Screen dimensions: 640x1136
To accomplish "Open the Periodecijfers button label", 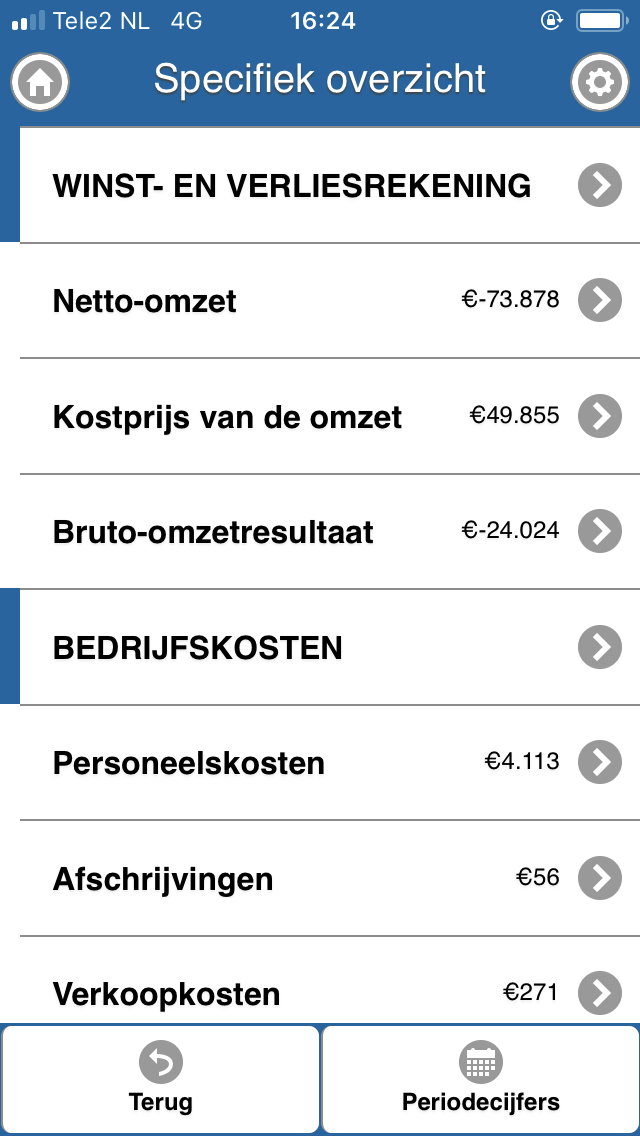I will [481, 1102].
